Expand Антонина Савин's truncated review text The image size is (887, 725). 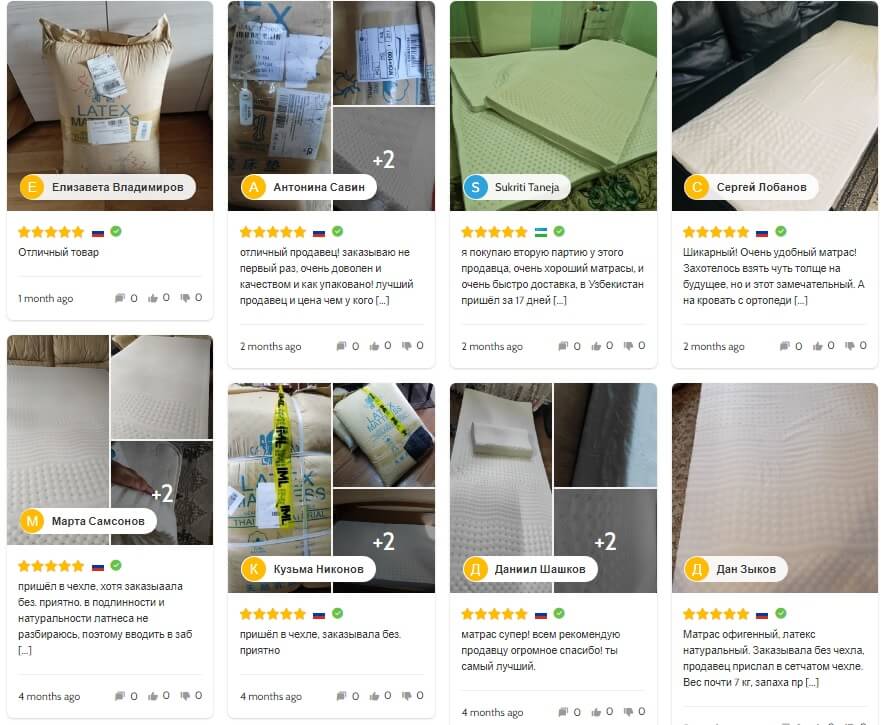click(x=382, y=300)
